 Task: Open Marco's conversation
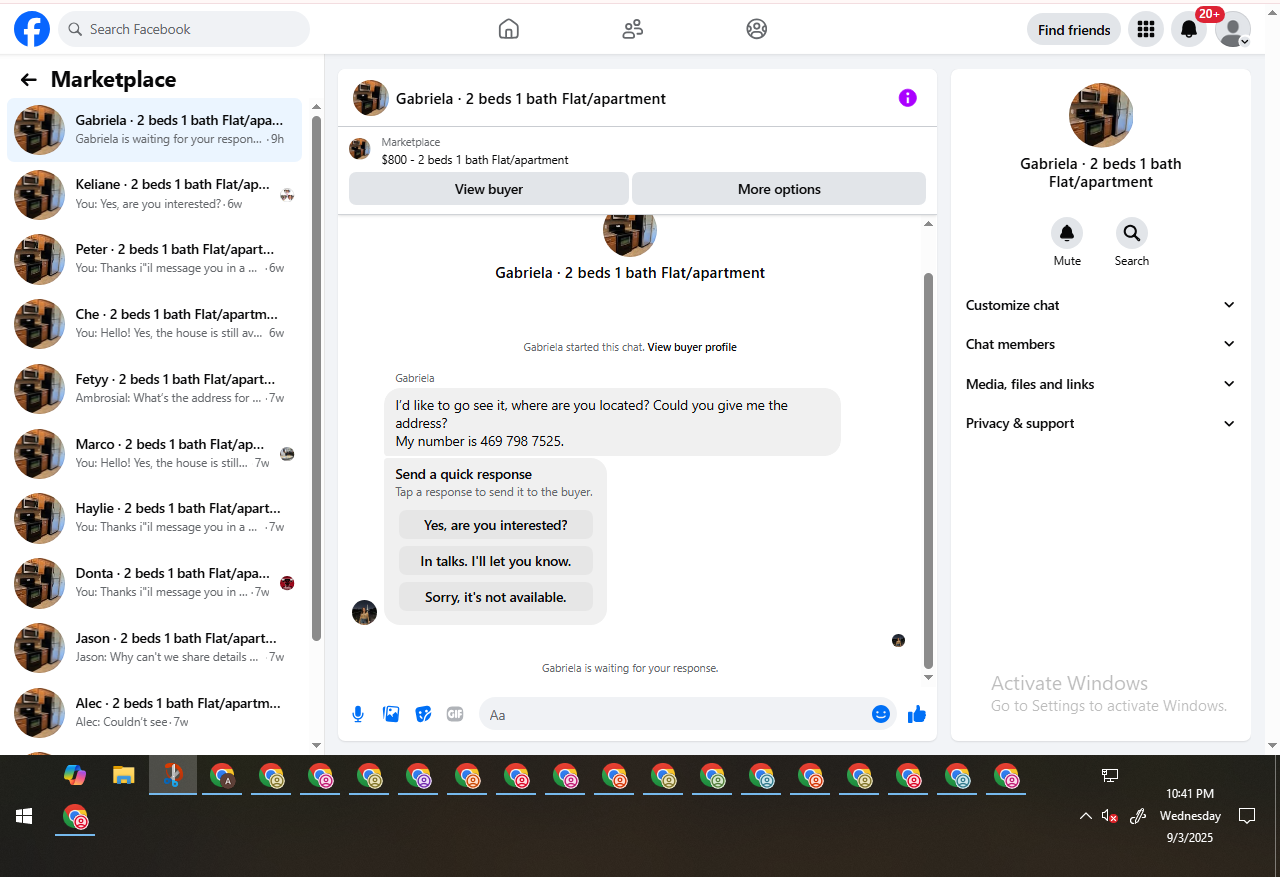click(x=154, y=454)
